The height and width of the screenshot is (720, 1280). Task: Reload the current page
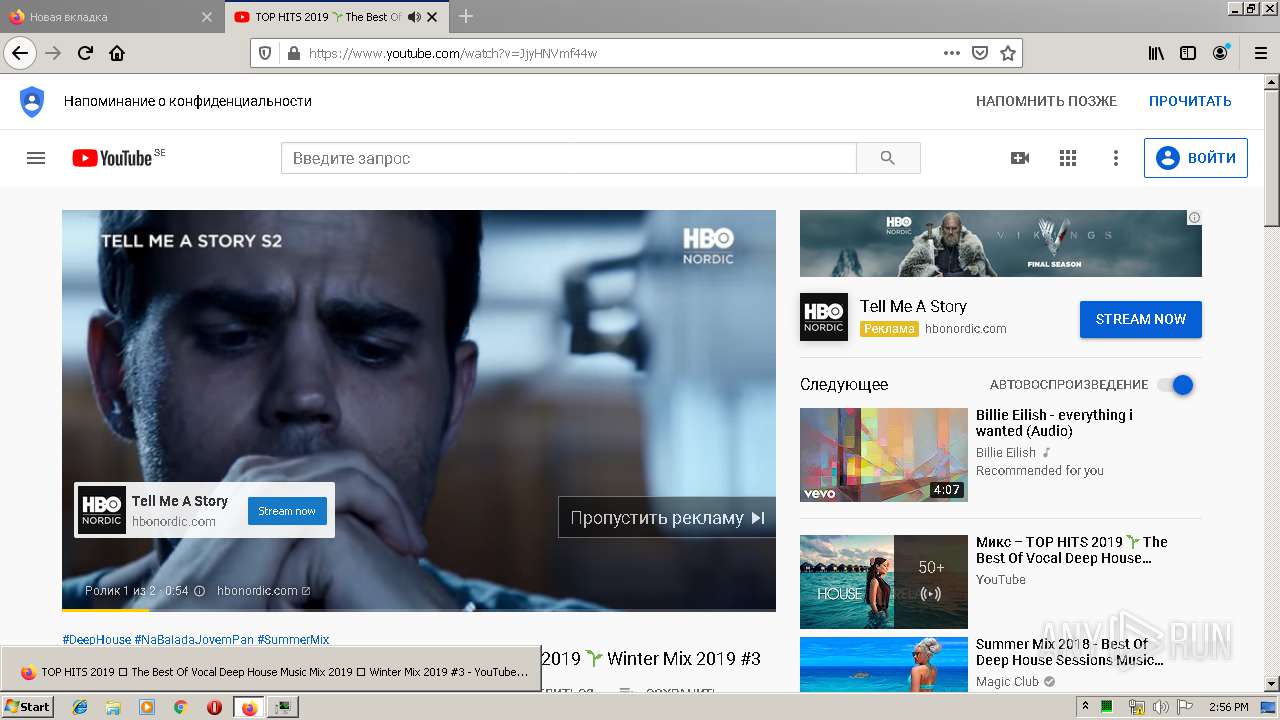(85, 53)
